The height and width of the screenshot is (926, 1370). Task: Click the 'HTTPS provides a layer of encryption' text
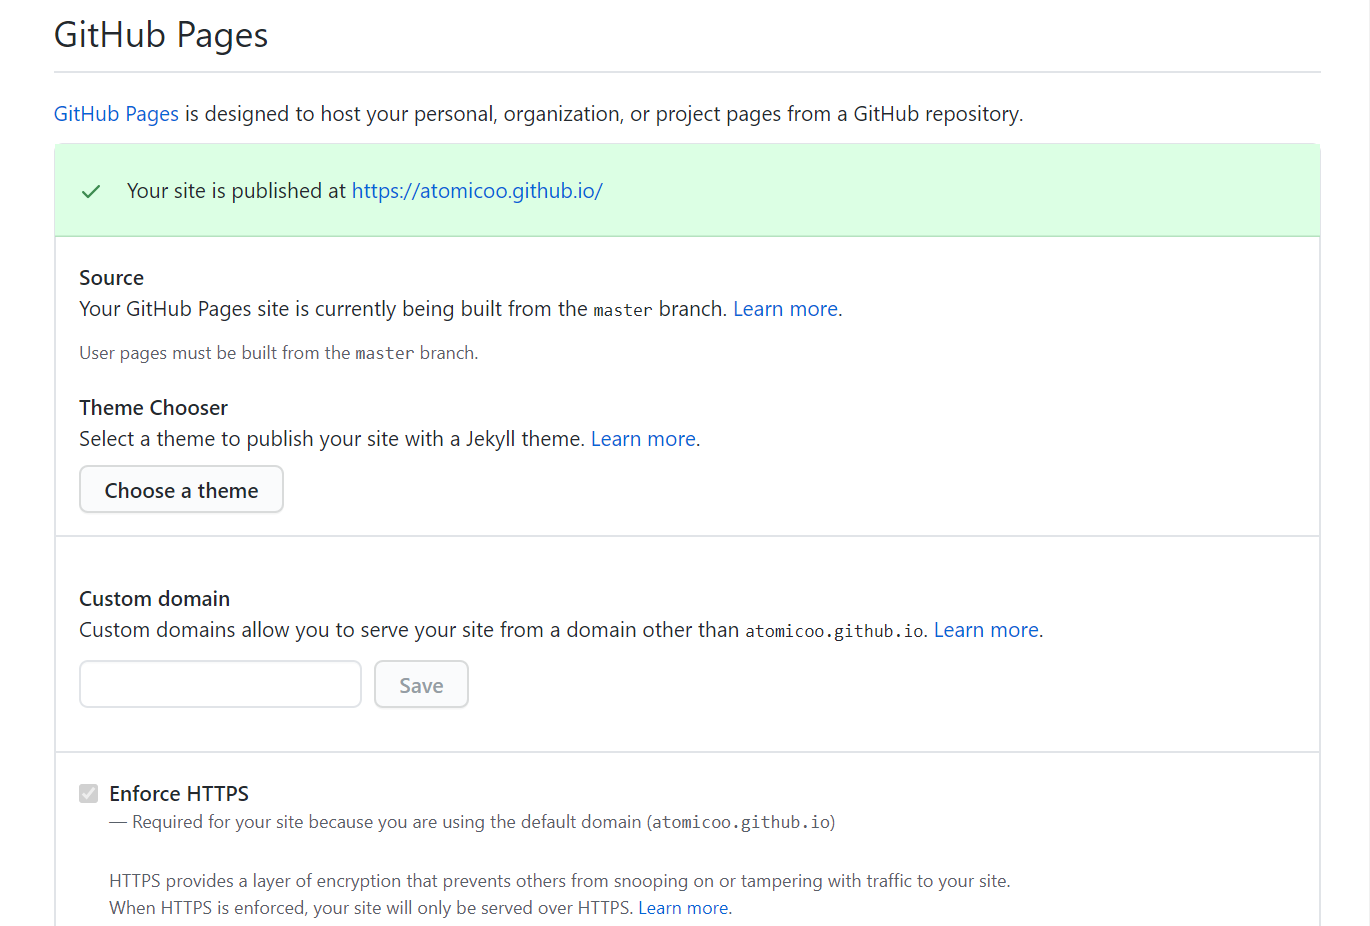point(560,881)
